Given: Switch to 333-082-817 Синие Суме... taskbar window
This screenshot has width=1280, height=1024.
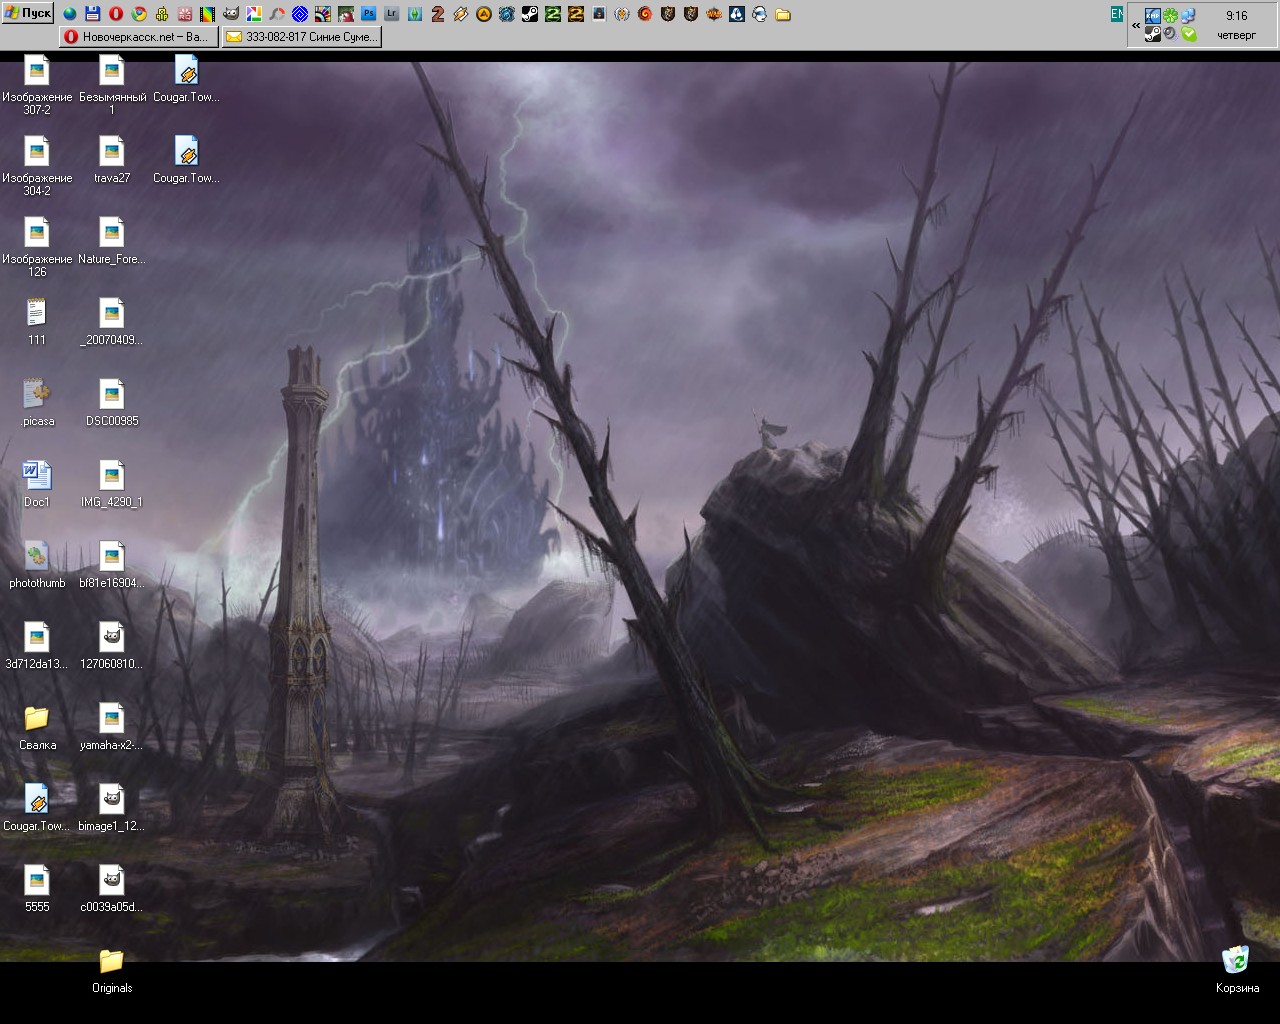Looking at the screenshot, I should tap(302, 37).
